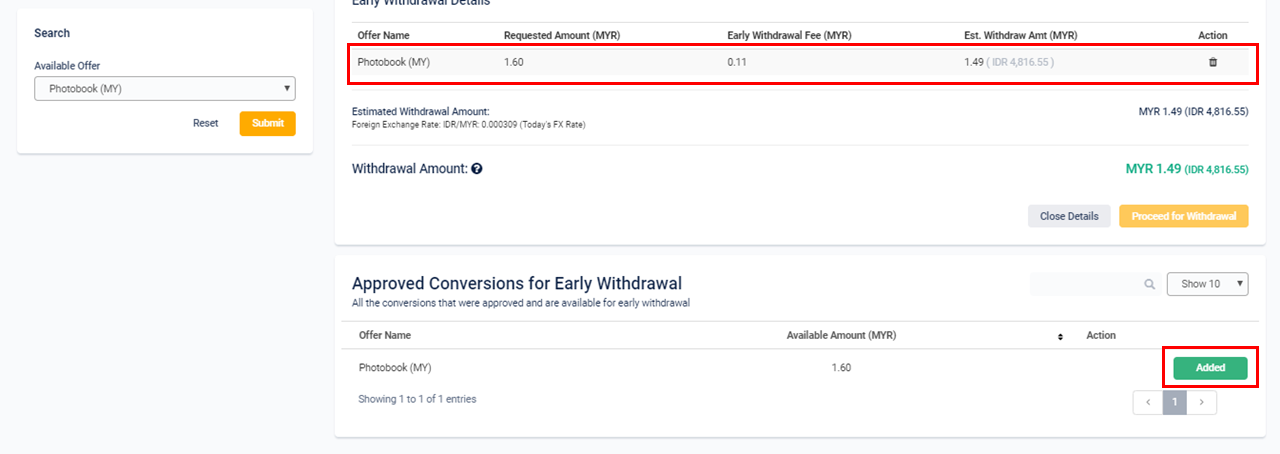This screenshot has width=1280, height=454.
Task: Click the green Added button
Action: tap(1210, 368)
